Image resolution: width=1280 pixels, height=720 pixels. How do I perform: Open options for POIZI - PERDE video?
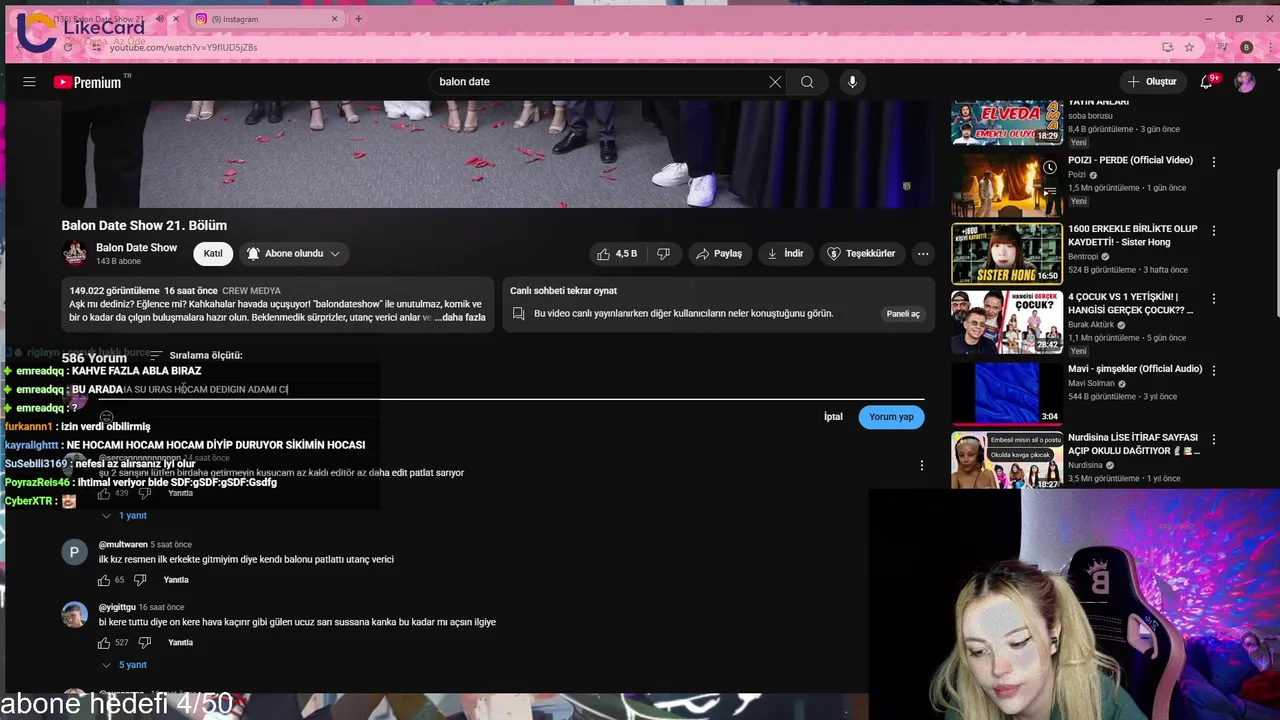[1214, 162]
